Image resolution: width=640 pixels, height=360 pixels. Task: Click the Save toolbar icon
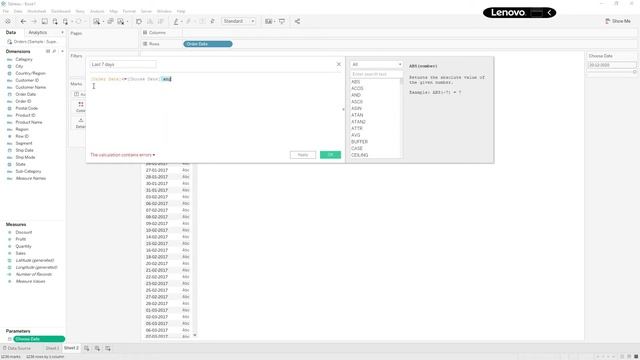pos(44,21)
